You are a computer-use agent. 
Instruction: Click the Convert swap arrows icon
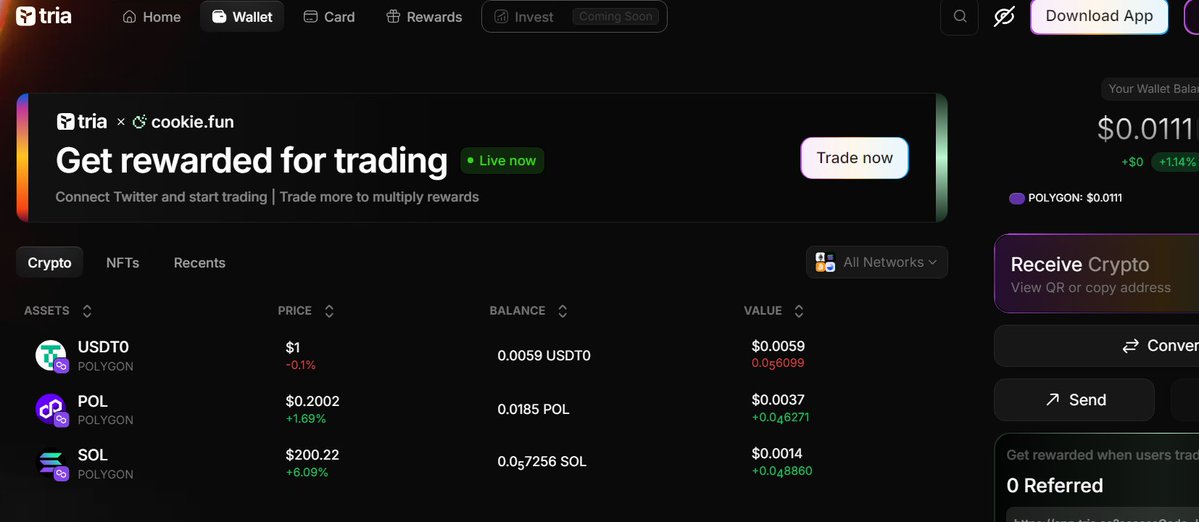pyautogui.click(x=1131, y=346)
